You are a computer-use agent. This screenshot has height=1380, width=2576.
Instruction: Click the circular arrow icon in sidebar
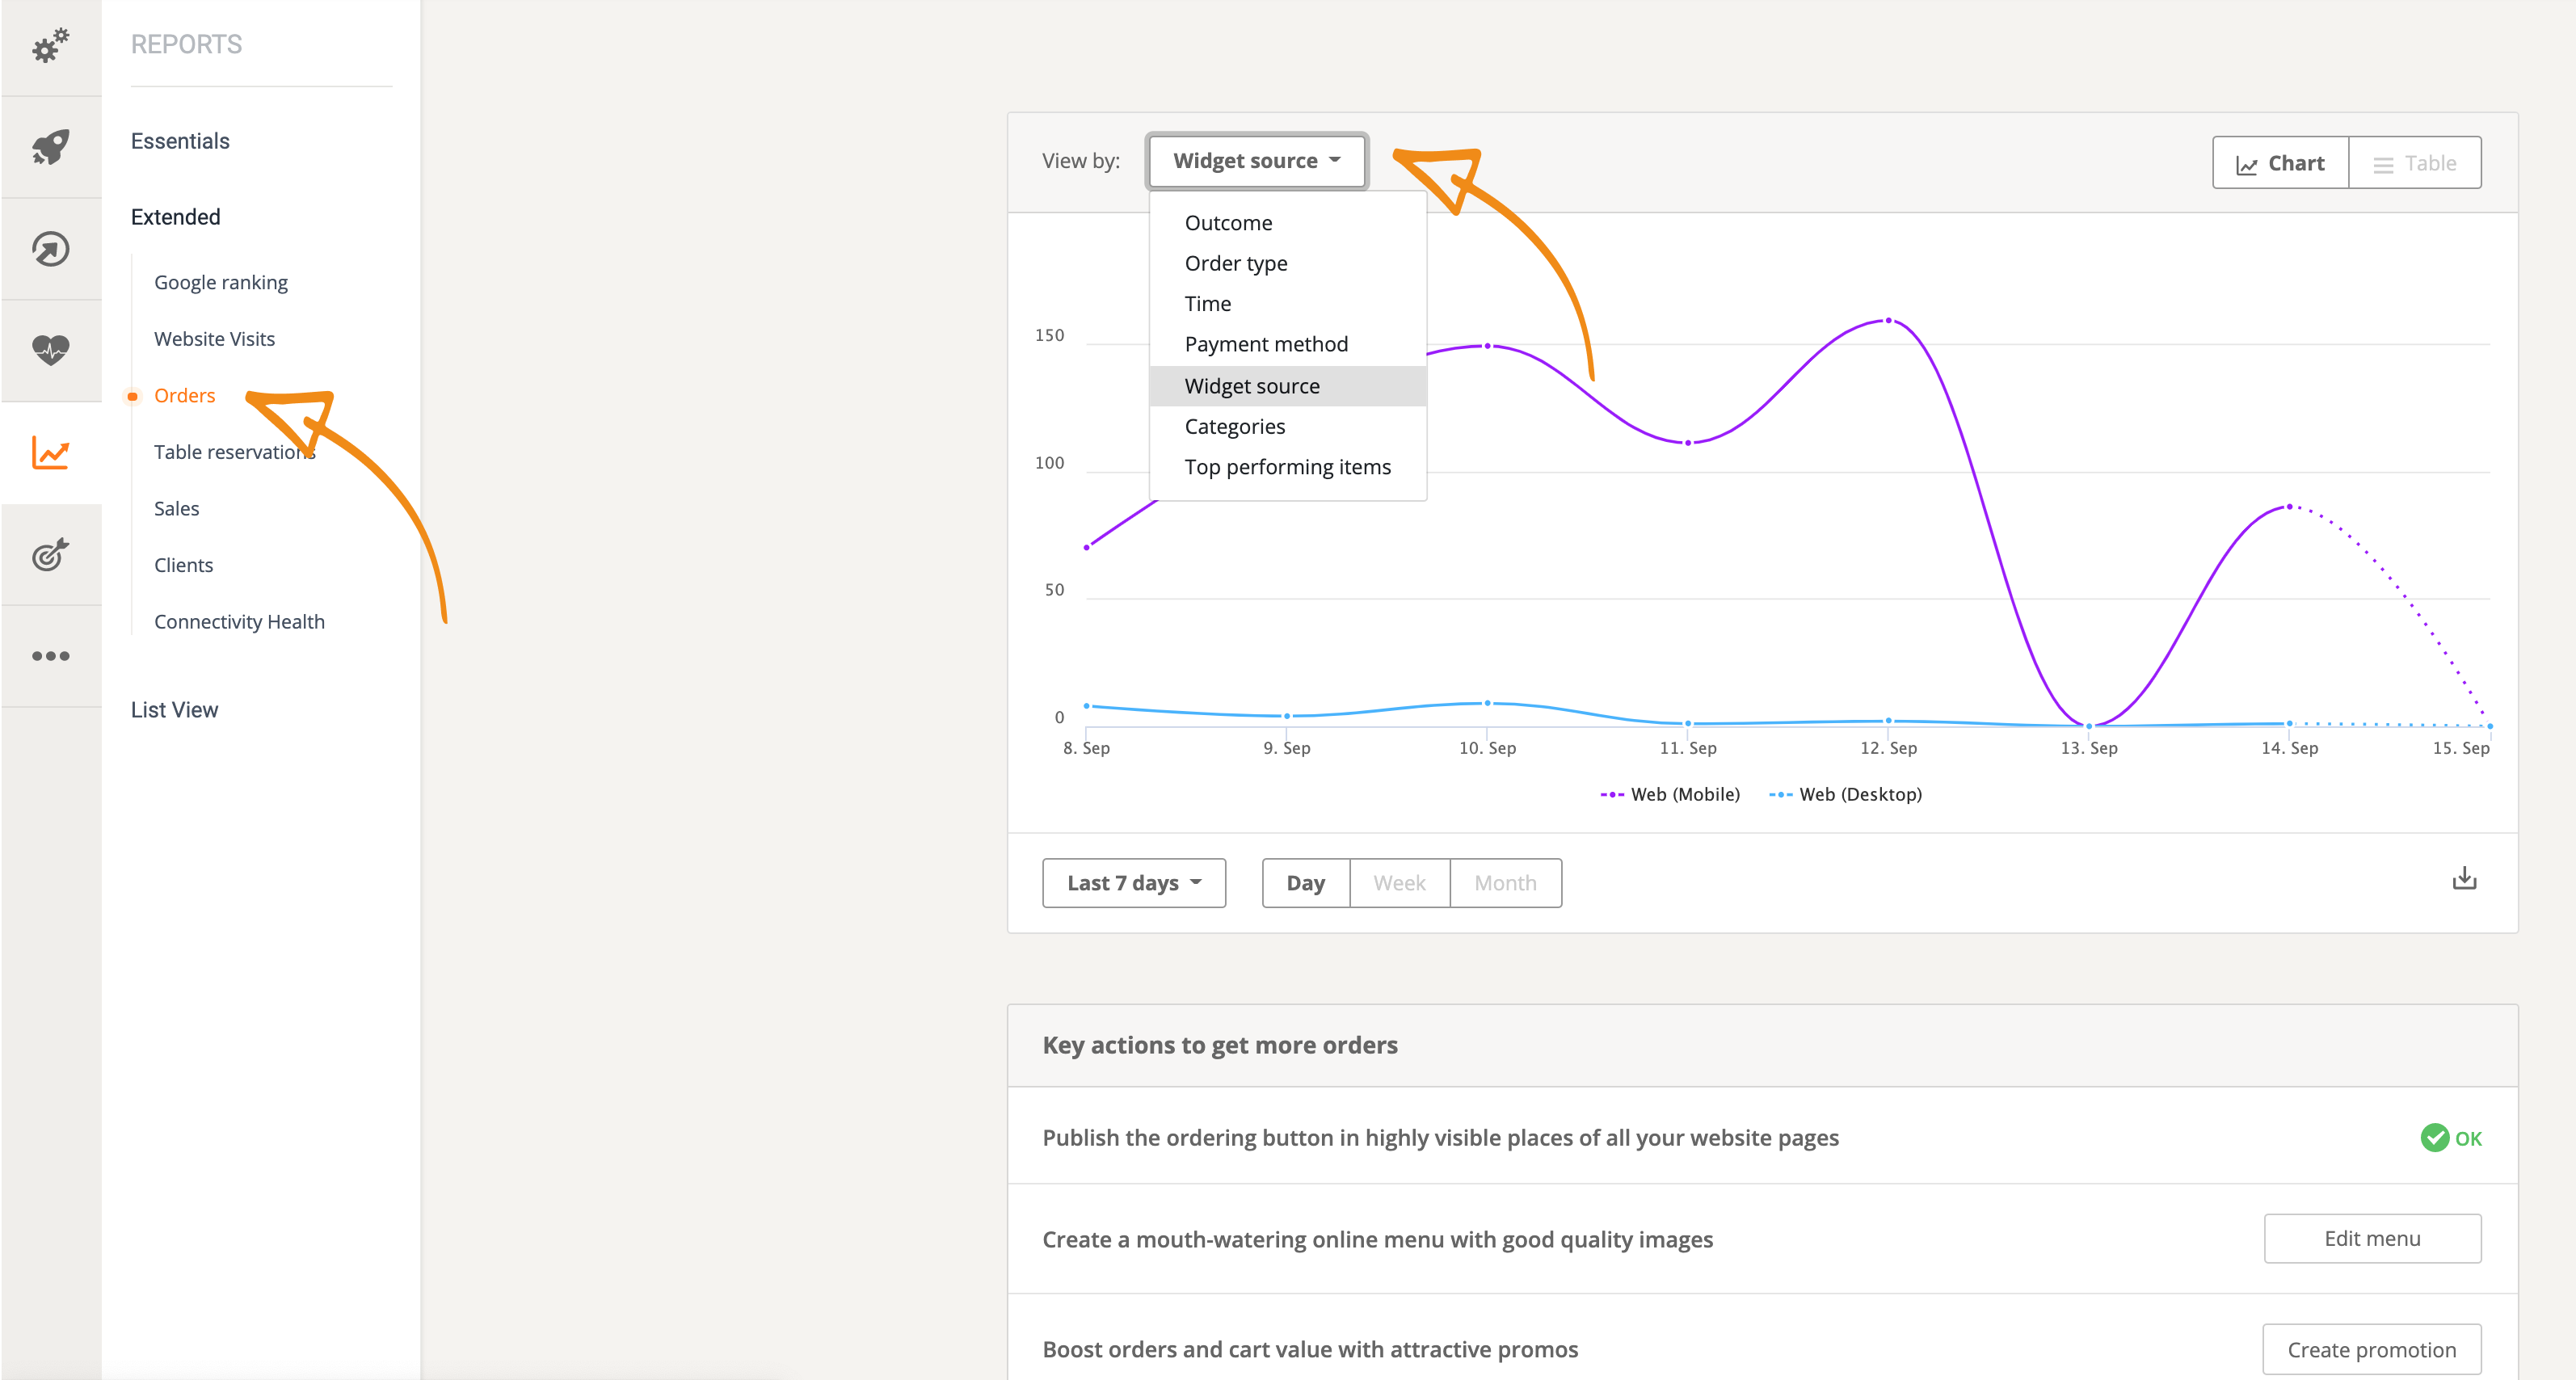click(x=50, y=249)
